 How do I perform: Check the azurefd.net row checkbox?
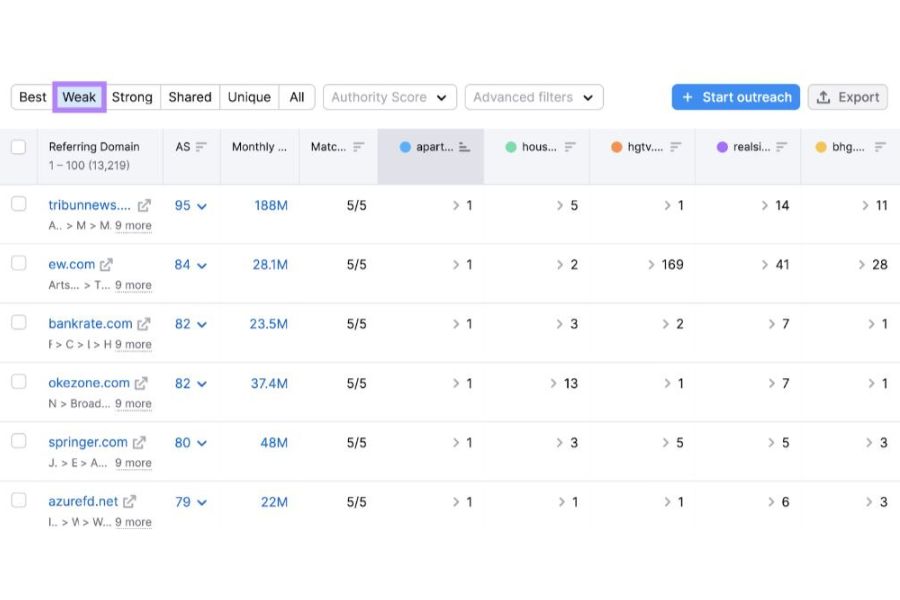point(18,500)
